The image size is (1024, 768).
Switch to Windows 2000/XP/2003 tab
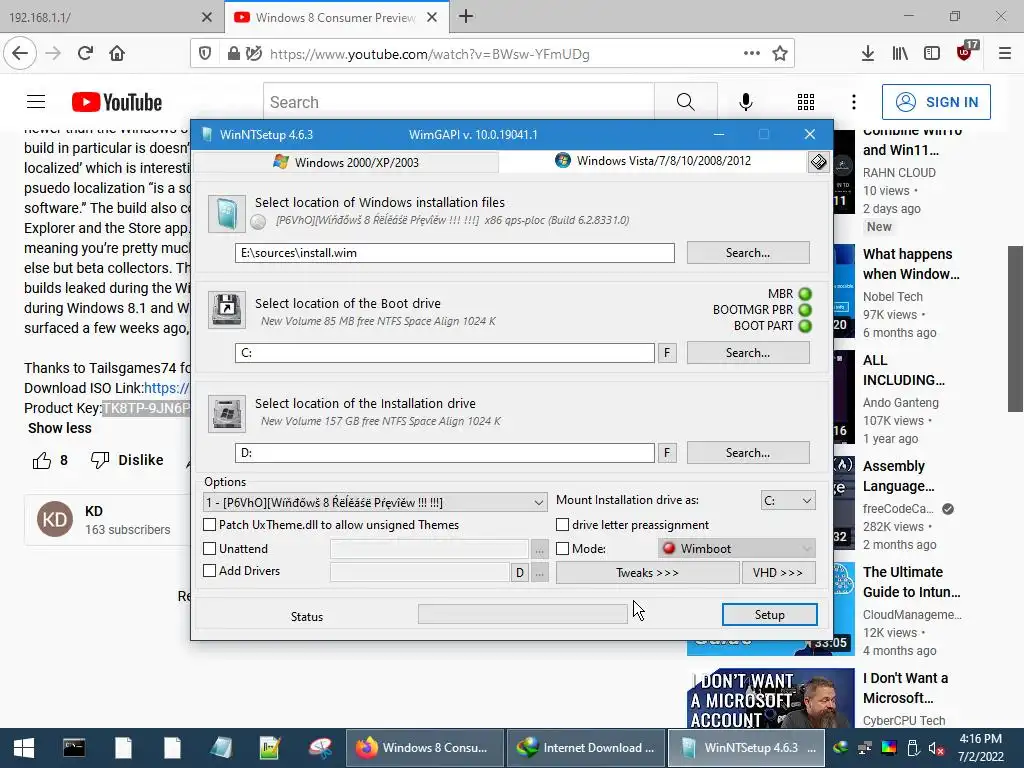coord(346,162)
